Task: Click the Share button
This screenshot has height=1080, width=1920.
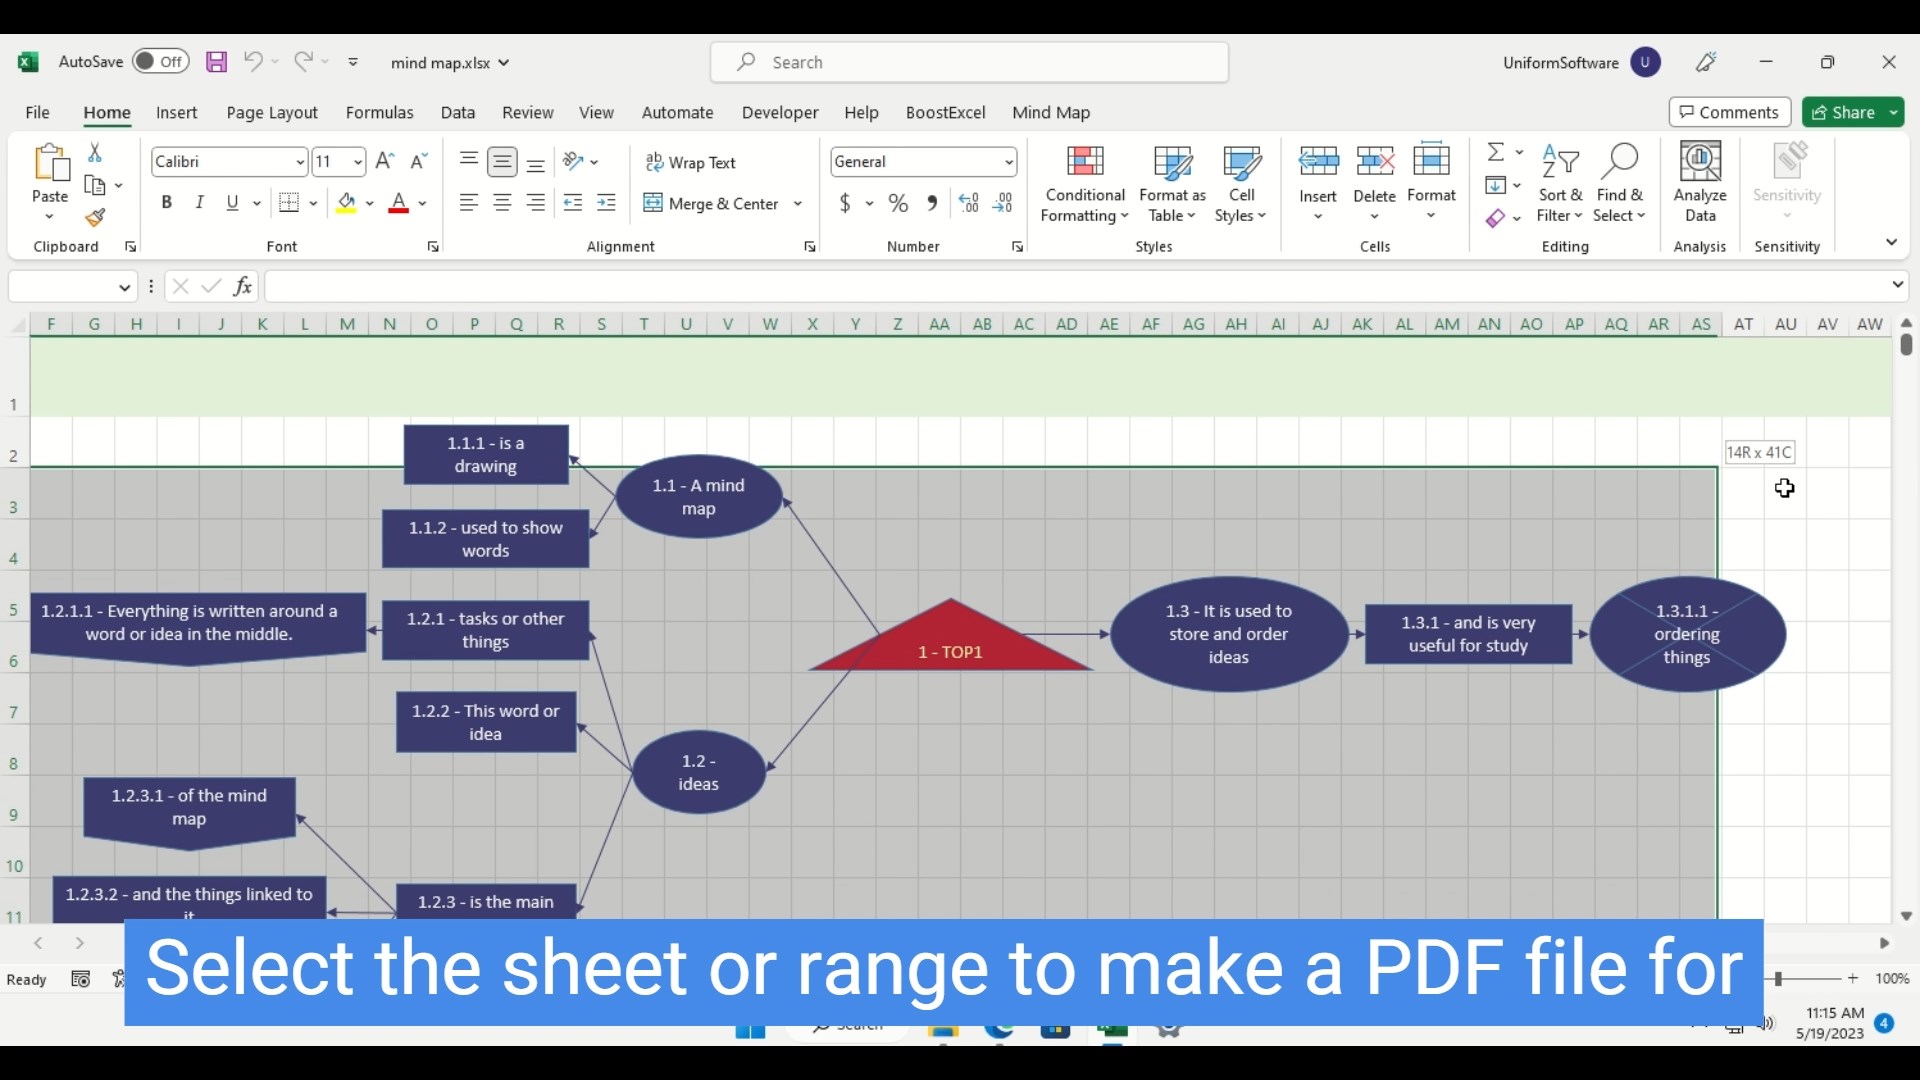Action: coord(1844,113)
